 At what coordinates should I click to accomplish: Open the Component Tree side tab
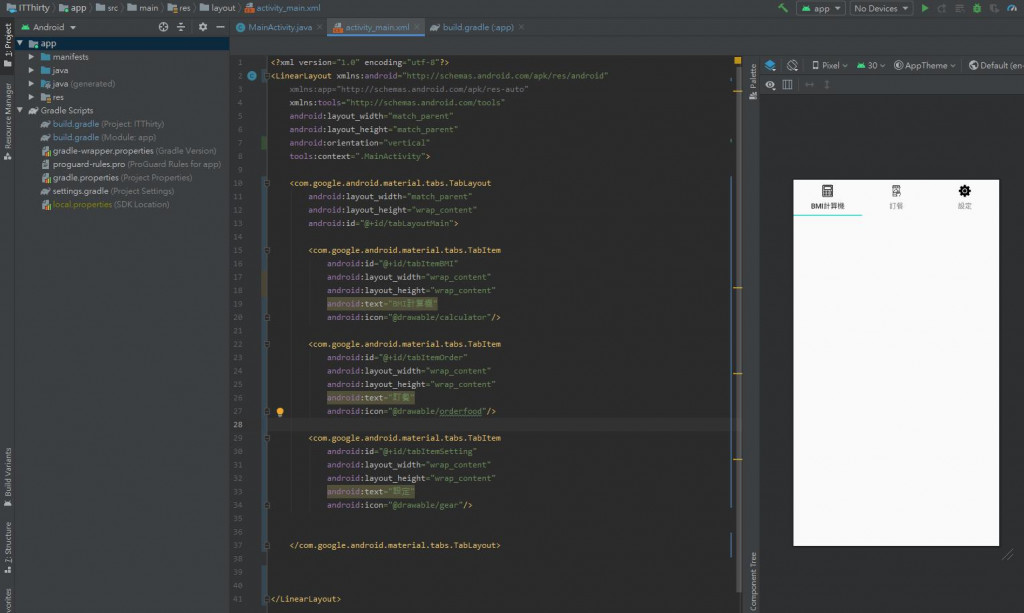point(753,581)
